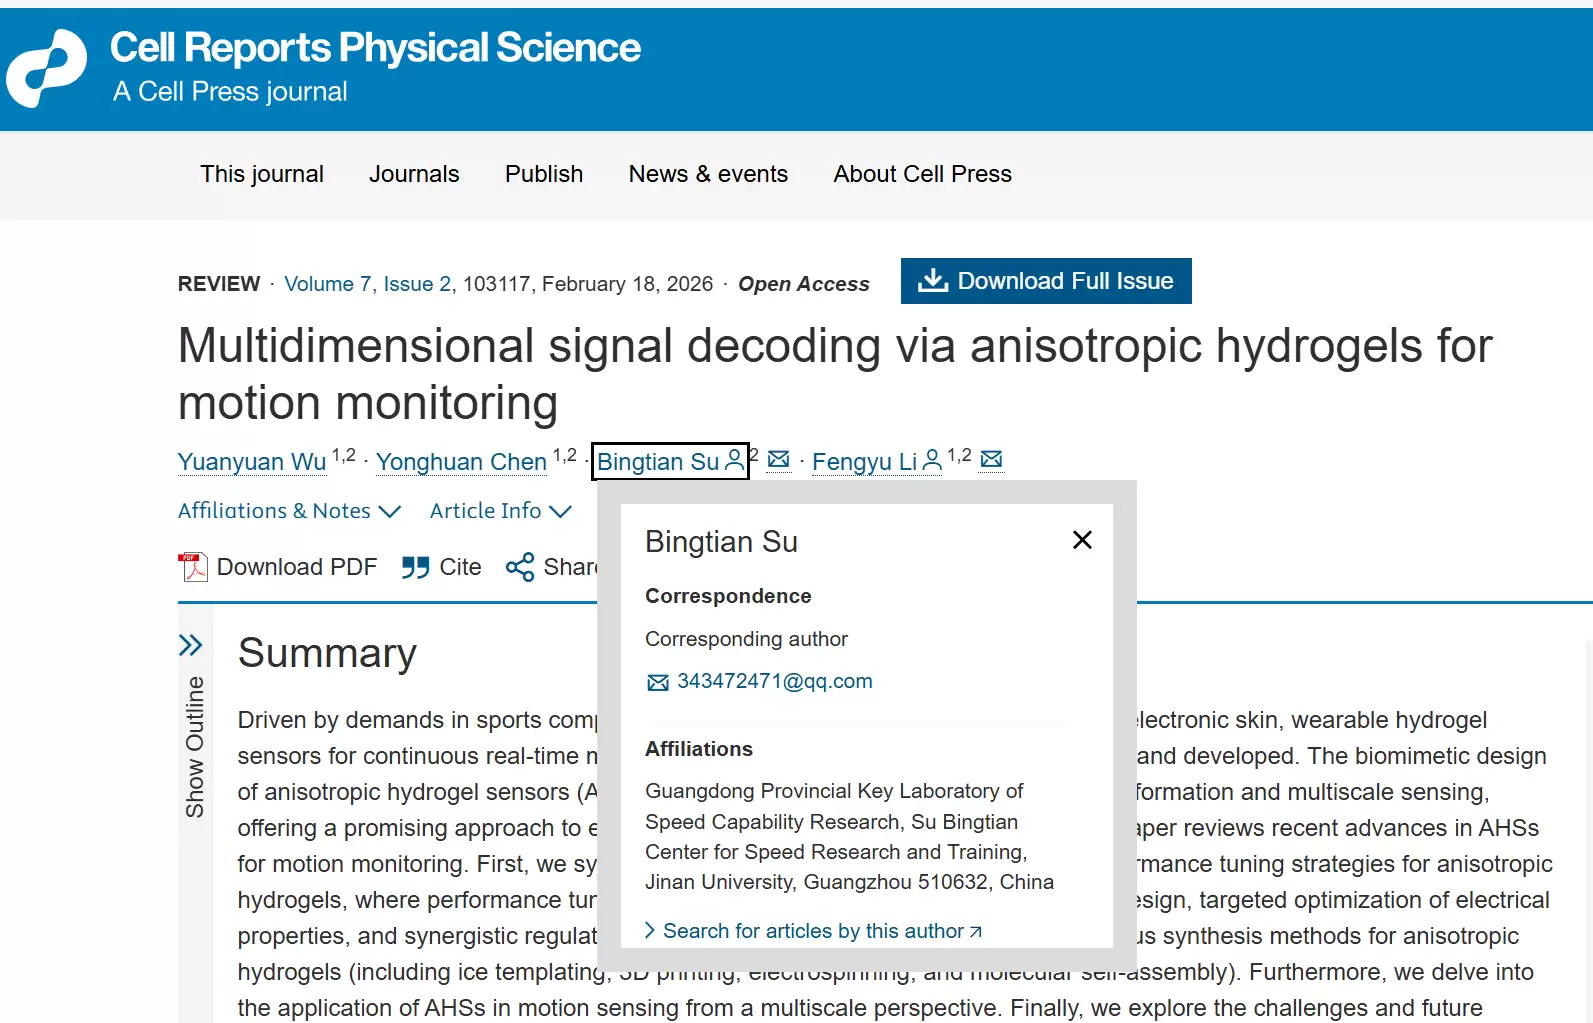Click the email envelope icon after Fengyu Li
This screenshot has height=1023, width=1593.
click(991, 459)
